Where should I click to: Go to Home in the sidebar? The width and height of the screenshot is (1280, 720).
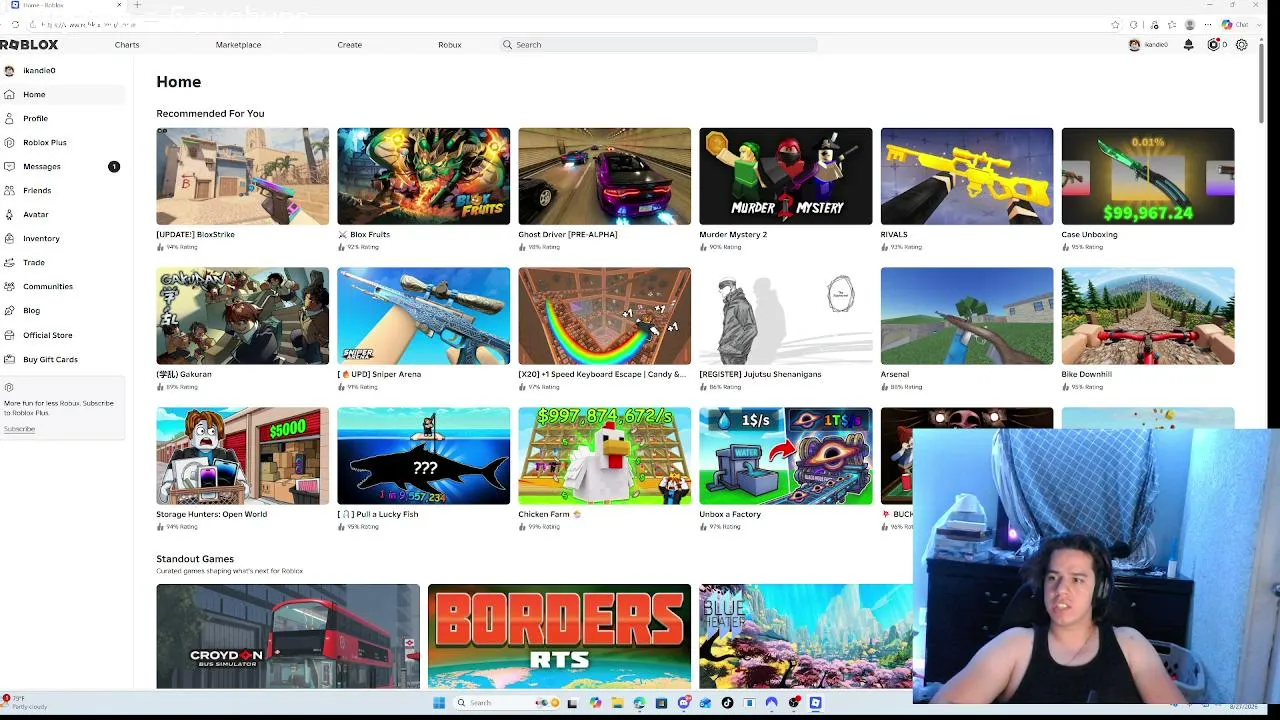(x=62, y=94)
